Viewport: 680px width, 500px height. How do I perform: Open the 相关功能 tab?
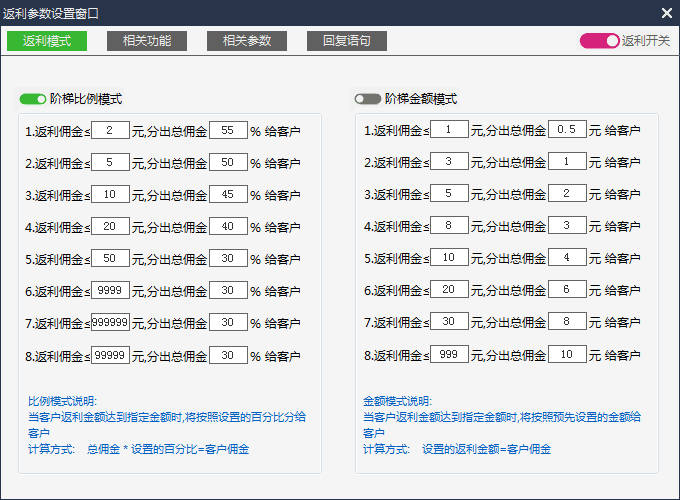click(x=147, y=41)
